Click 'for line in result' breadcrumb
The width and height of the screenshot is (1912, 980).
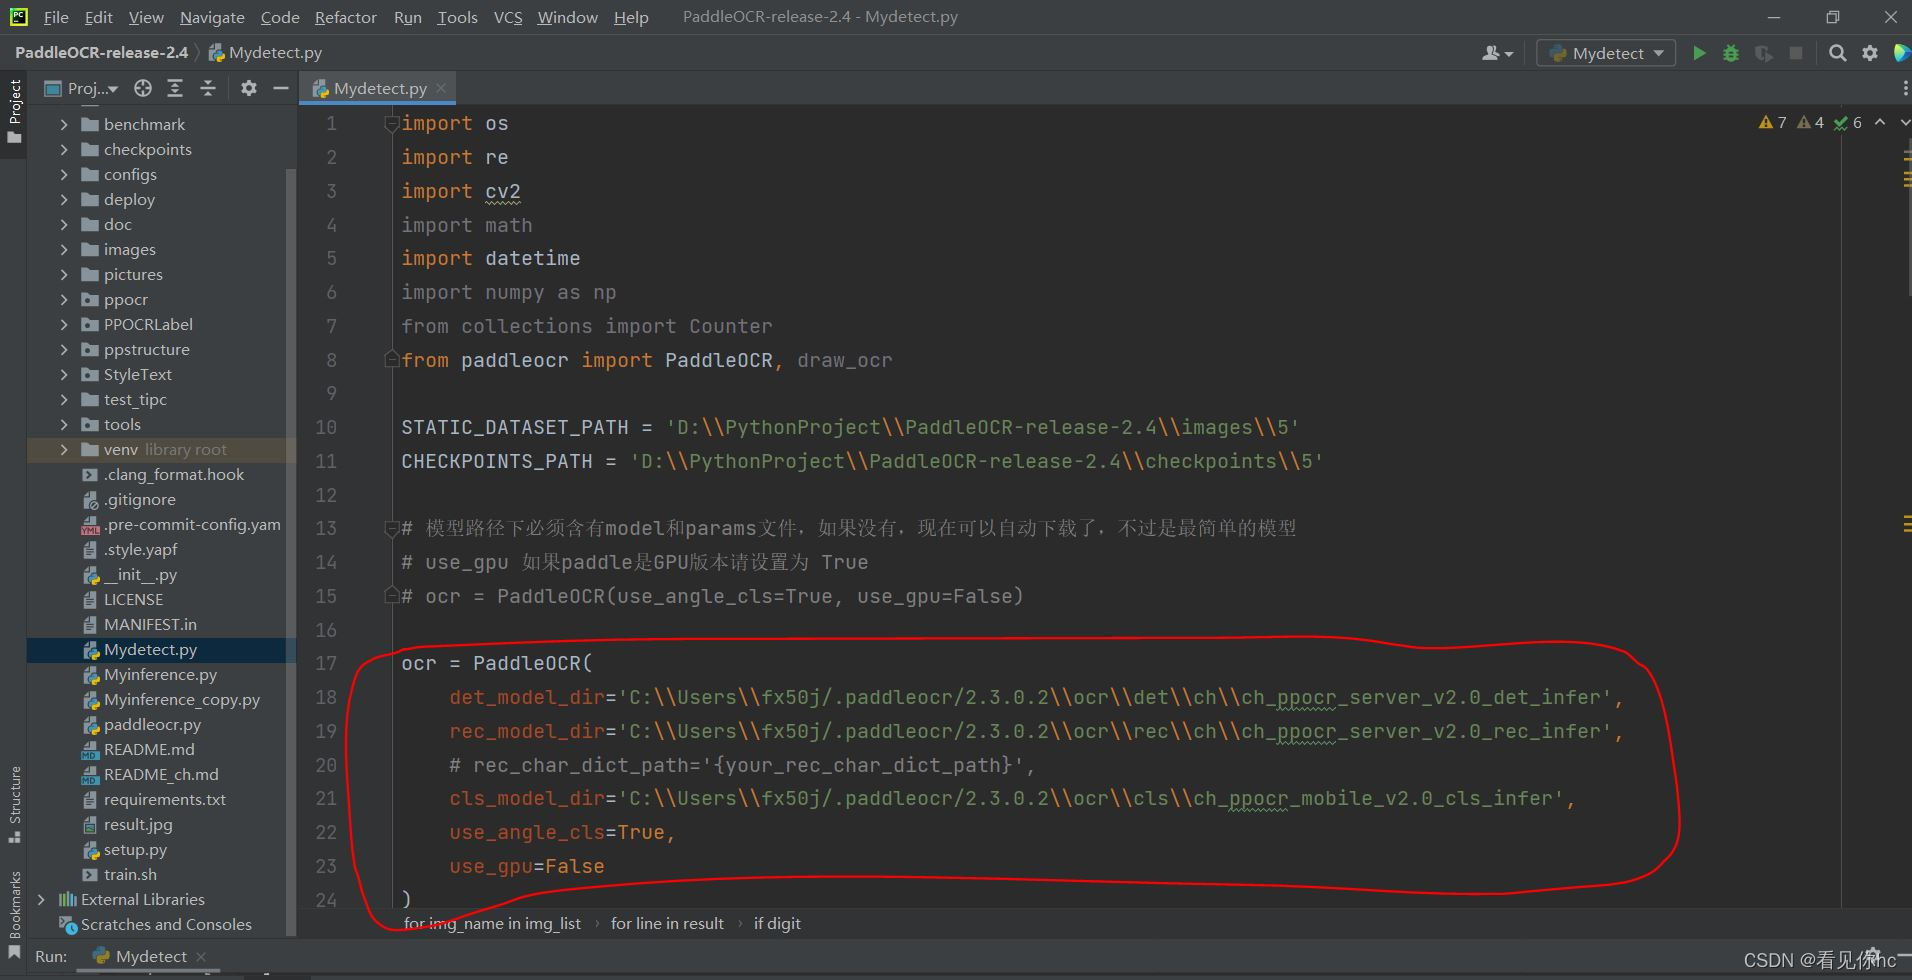pos(667,923)
